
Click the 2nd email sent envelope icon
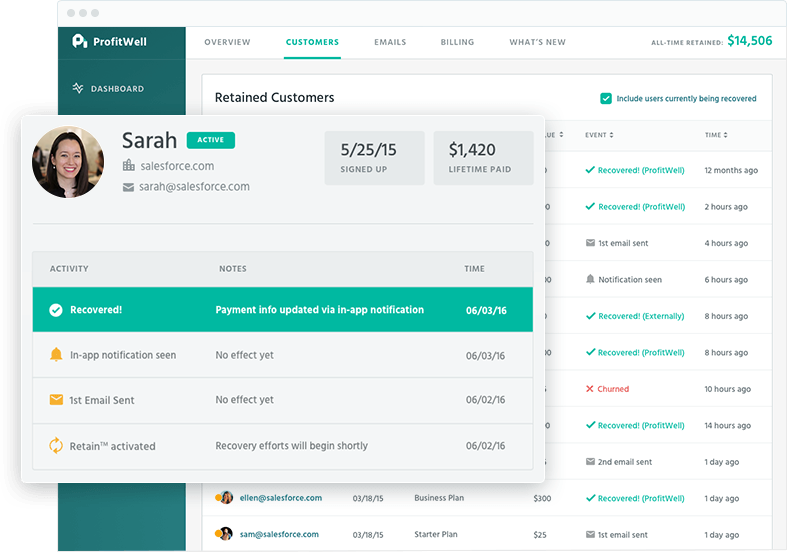click(590, 462)
